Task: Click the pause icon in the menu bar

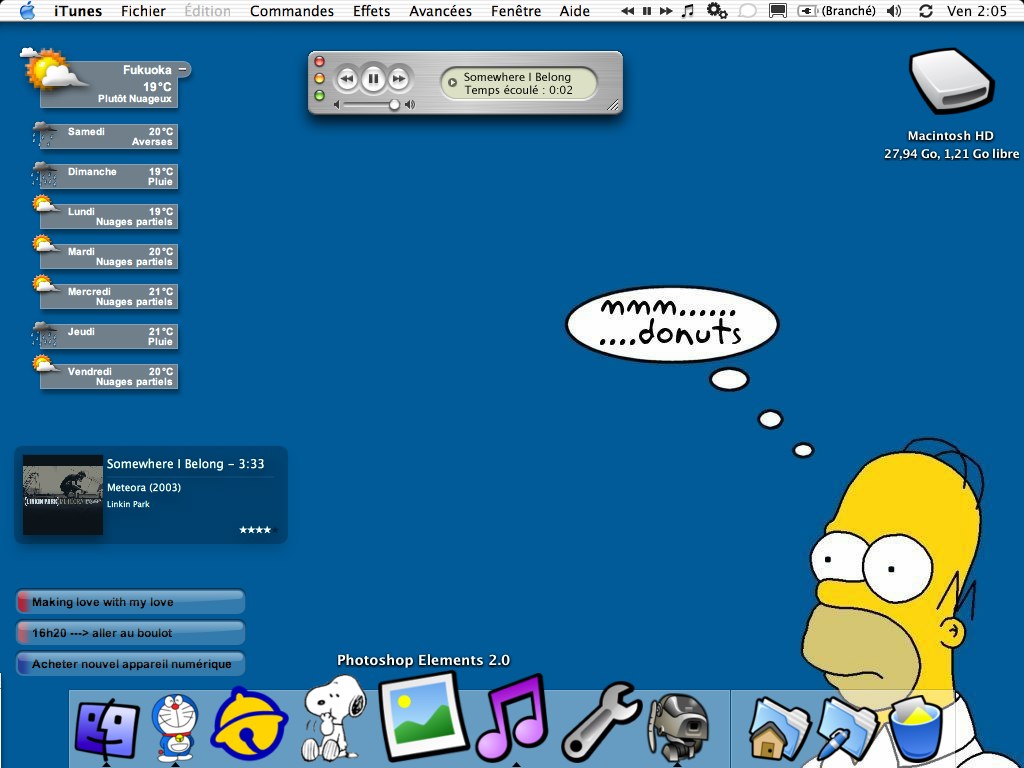Action: tap(647, 11)
